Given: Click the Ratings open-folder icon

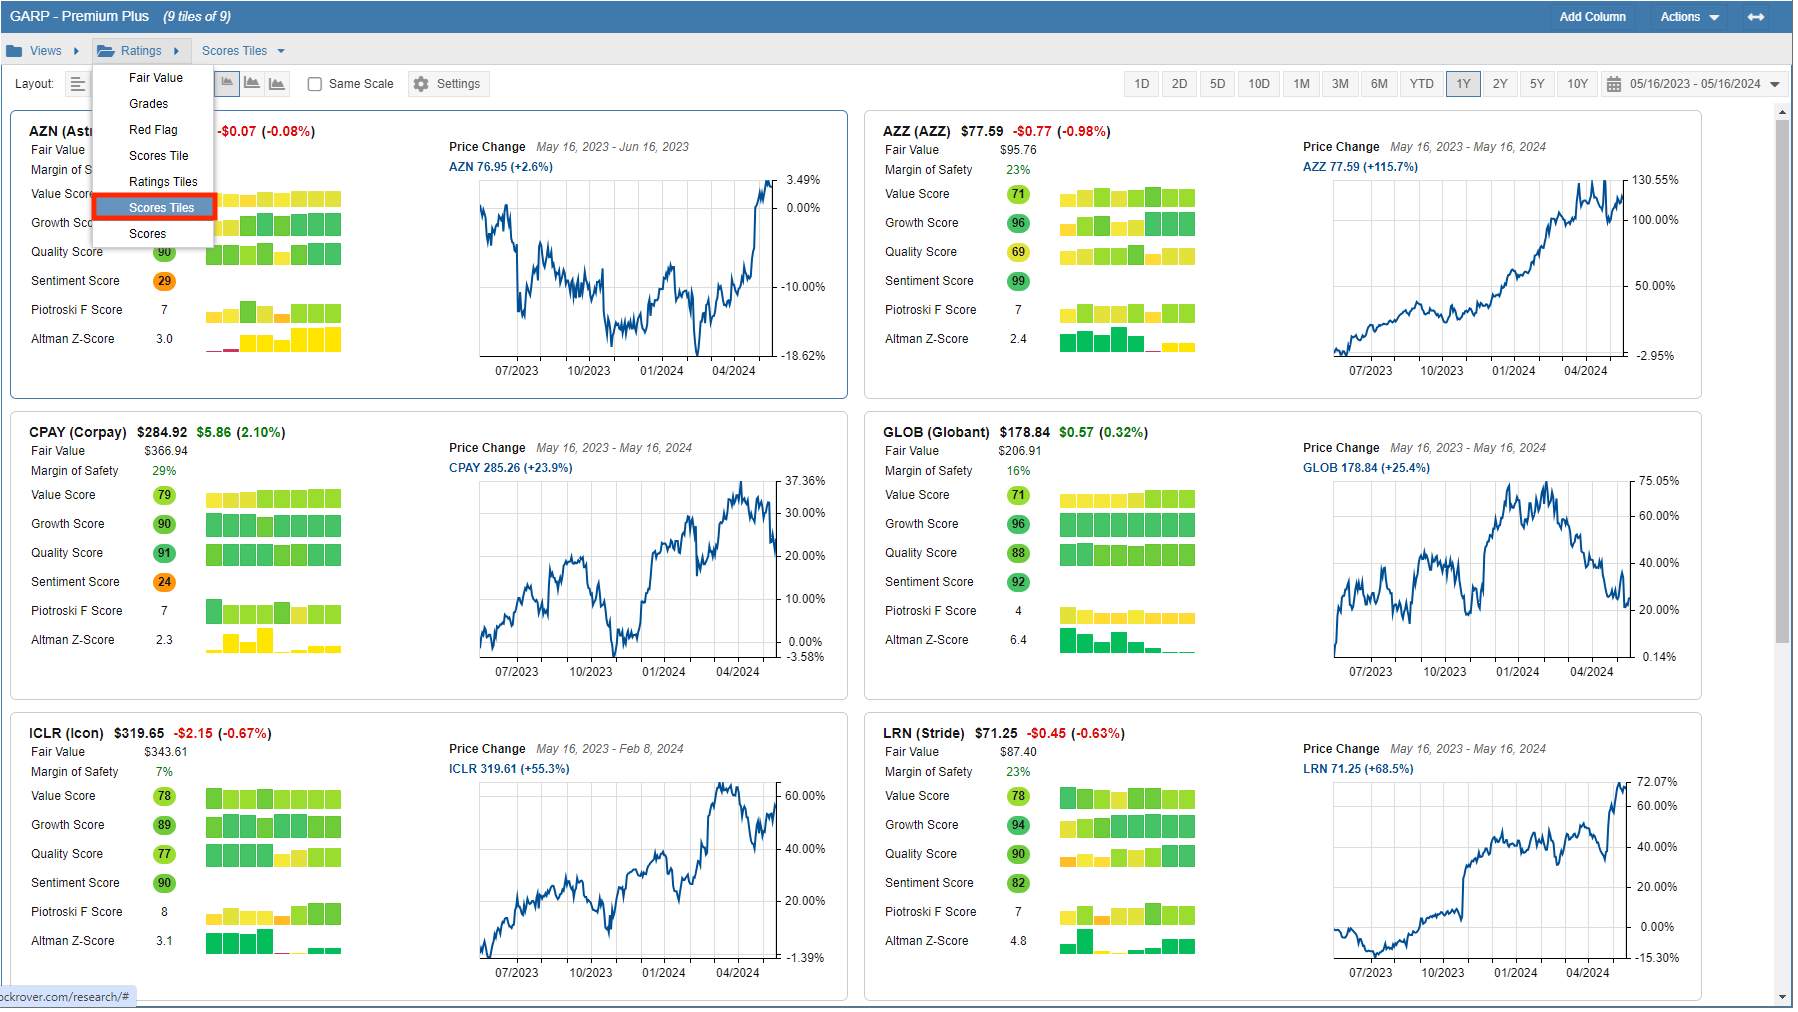Looking at the screenshot, I should click(106, 51).
